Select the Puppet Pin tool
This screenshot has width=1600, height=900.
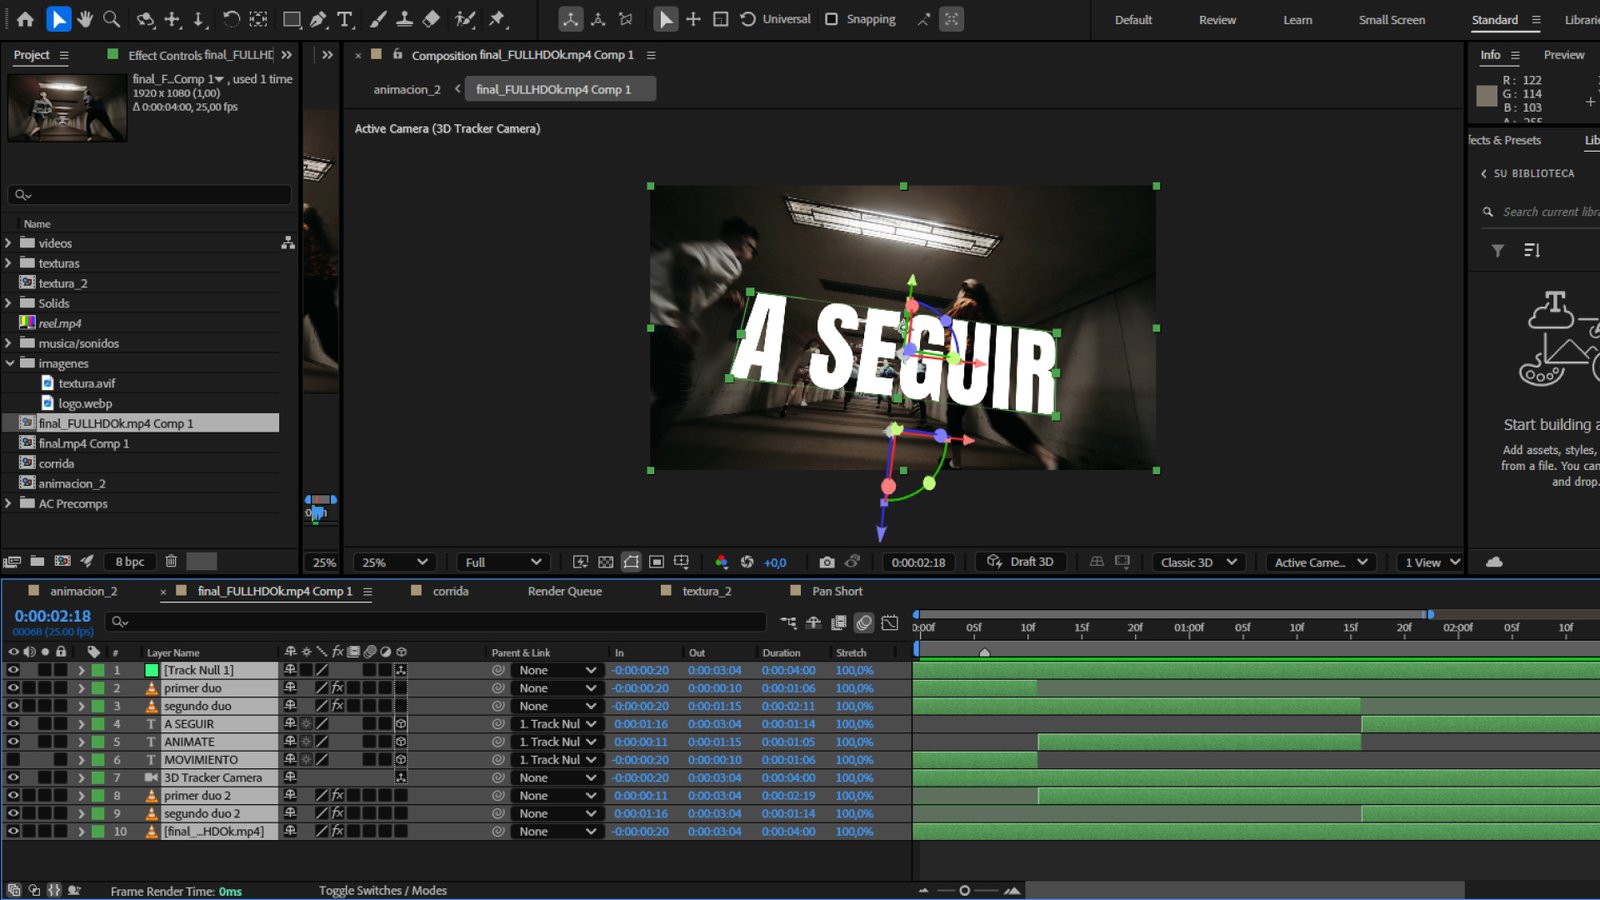(497, 19)
